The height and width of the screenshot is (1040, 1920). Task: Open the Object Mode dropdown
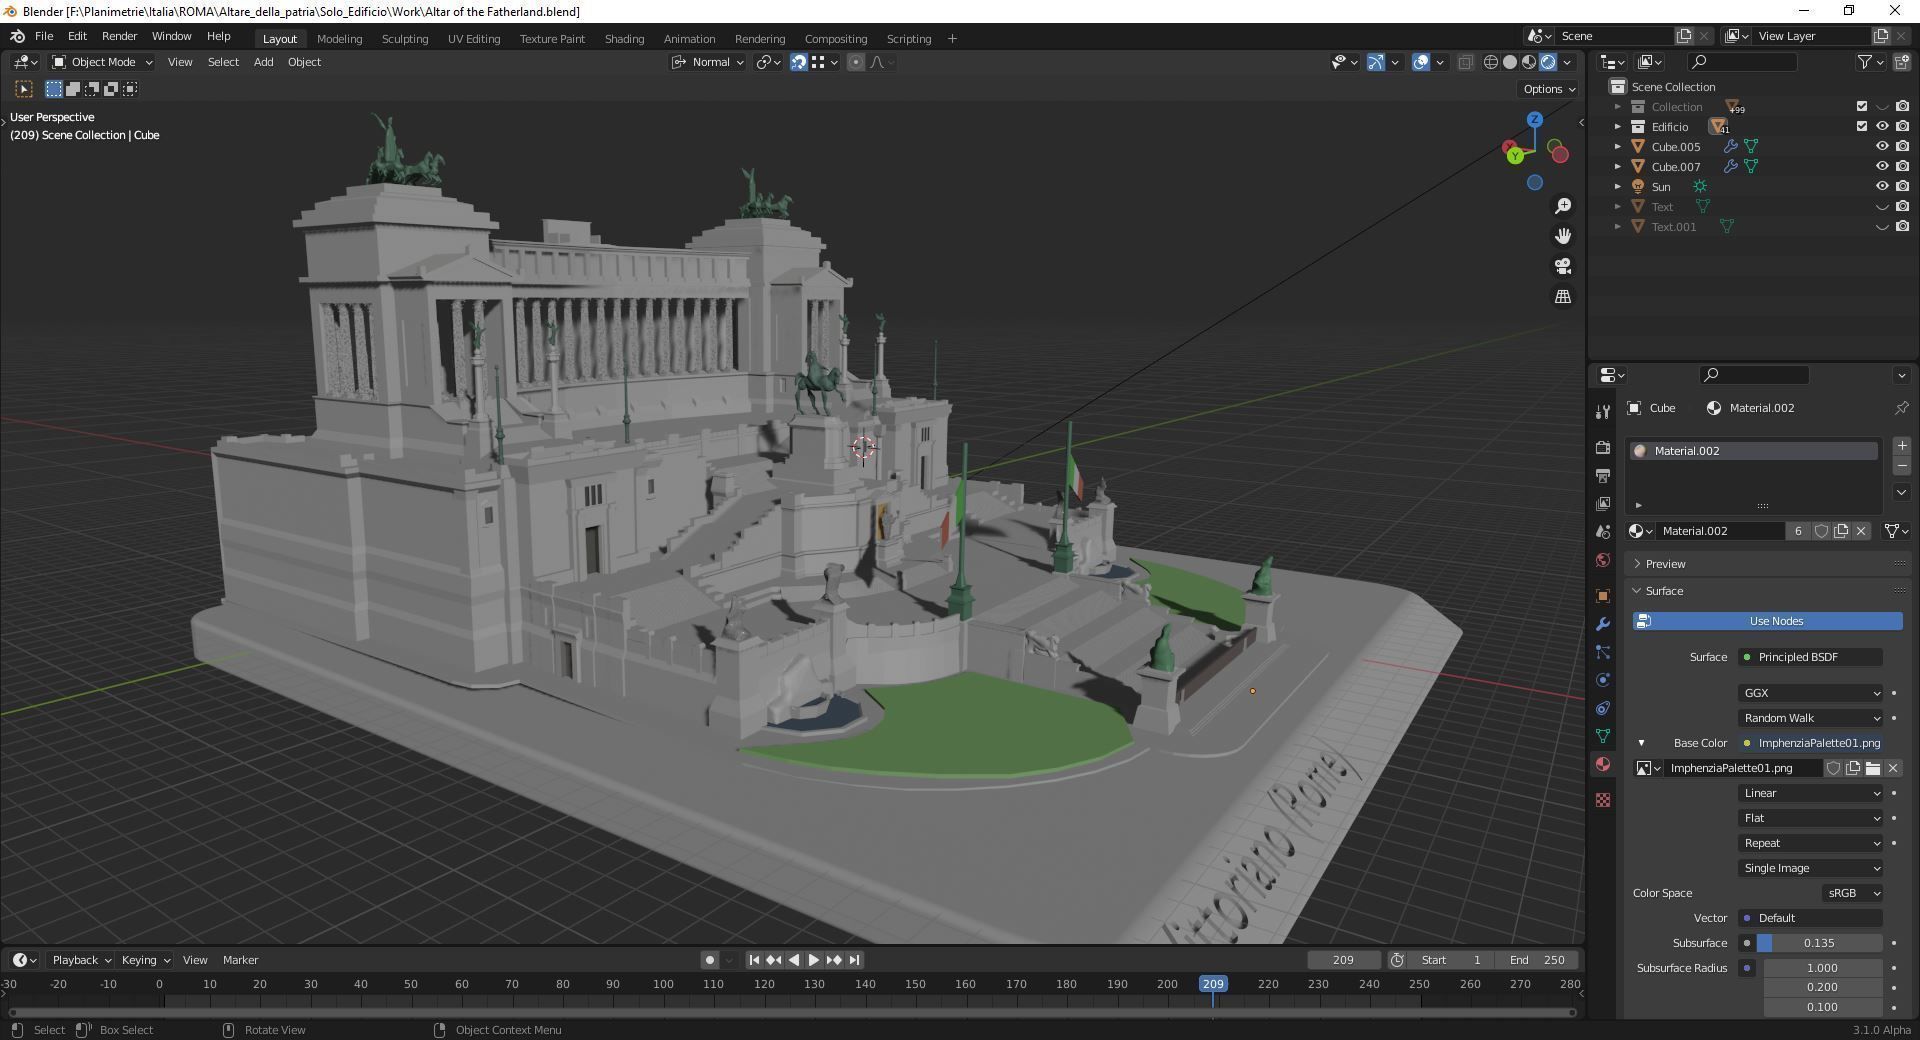(x=102, y=62)
